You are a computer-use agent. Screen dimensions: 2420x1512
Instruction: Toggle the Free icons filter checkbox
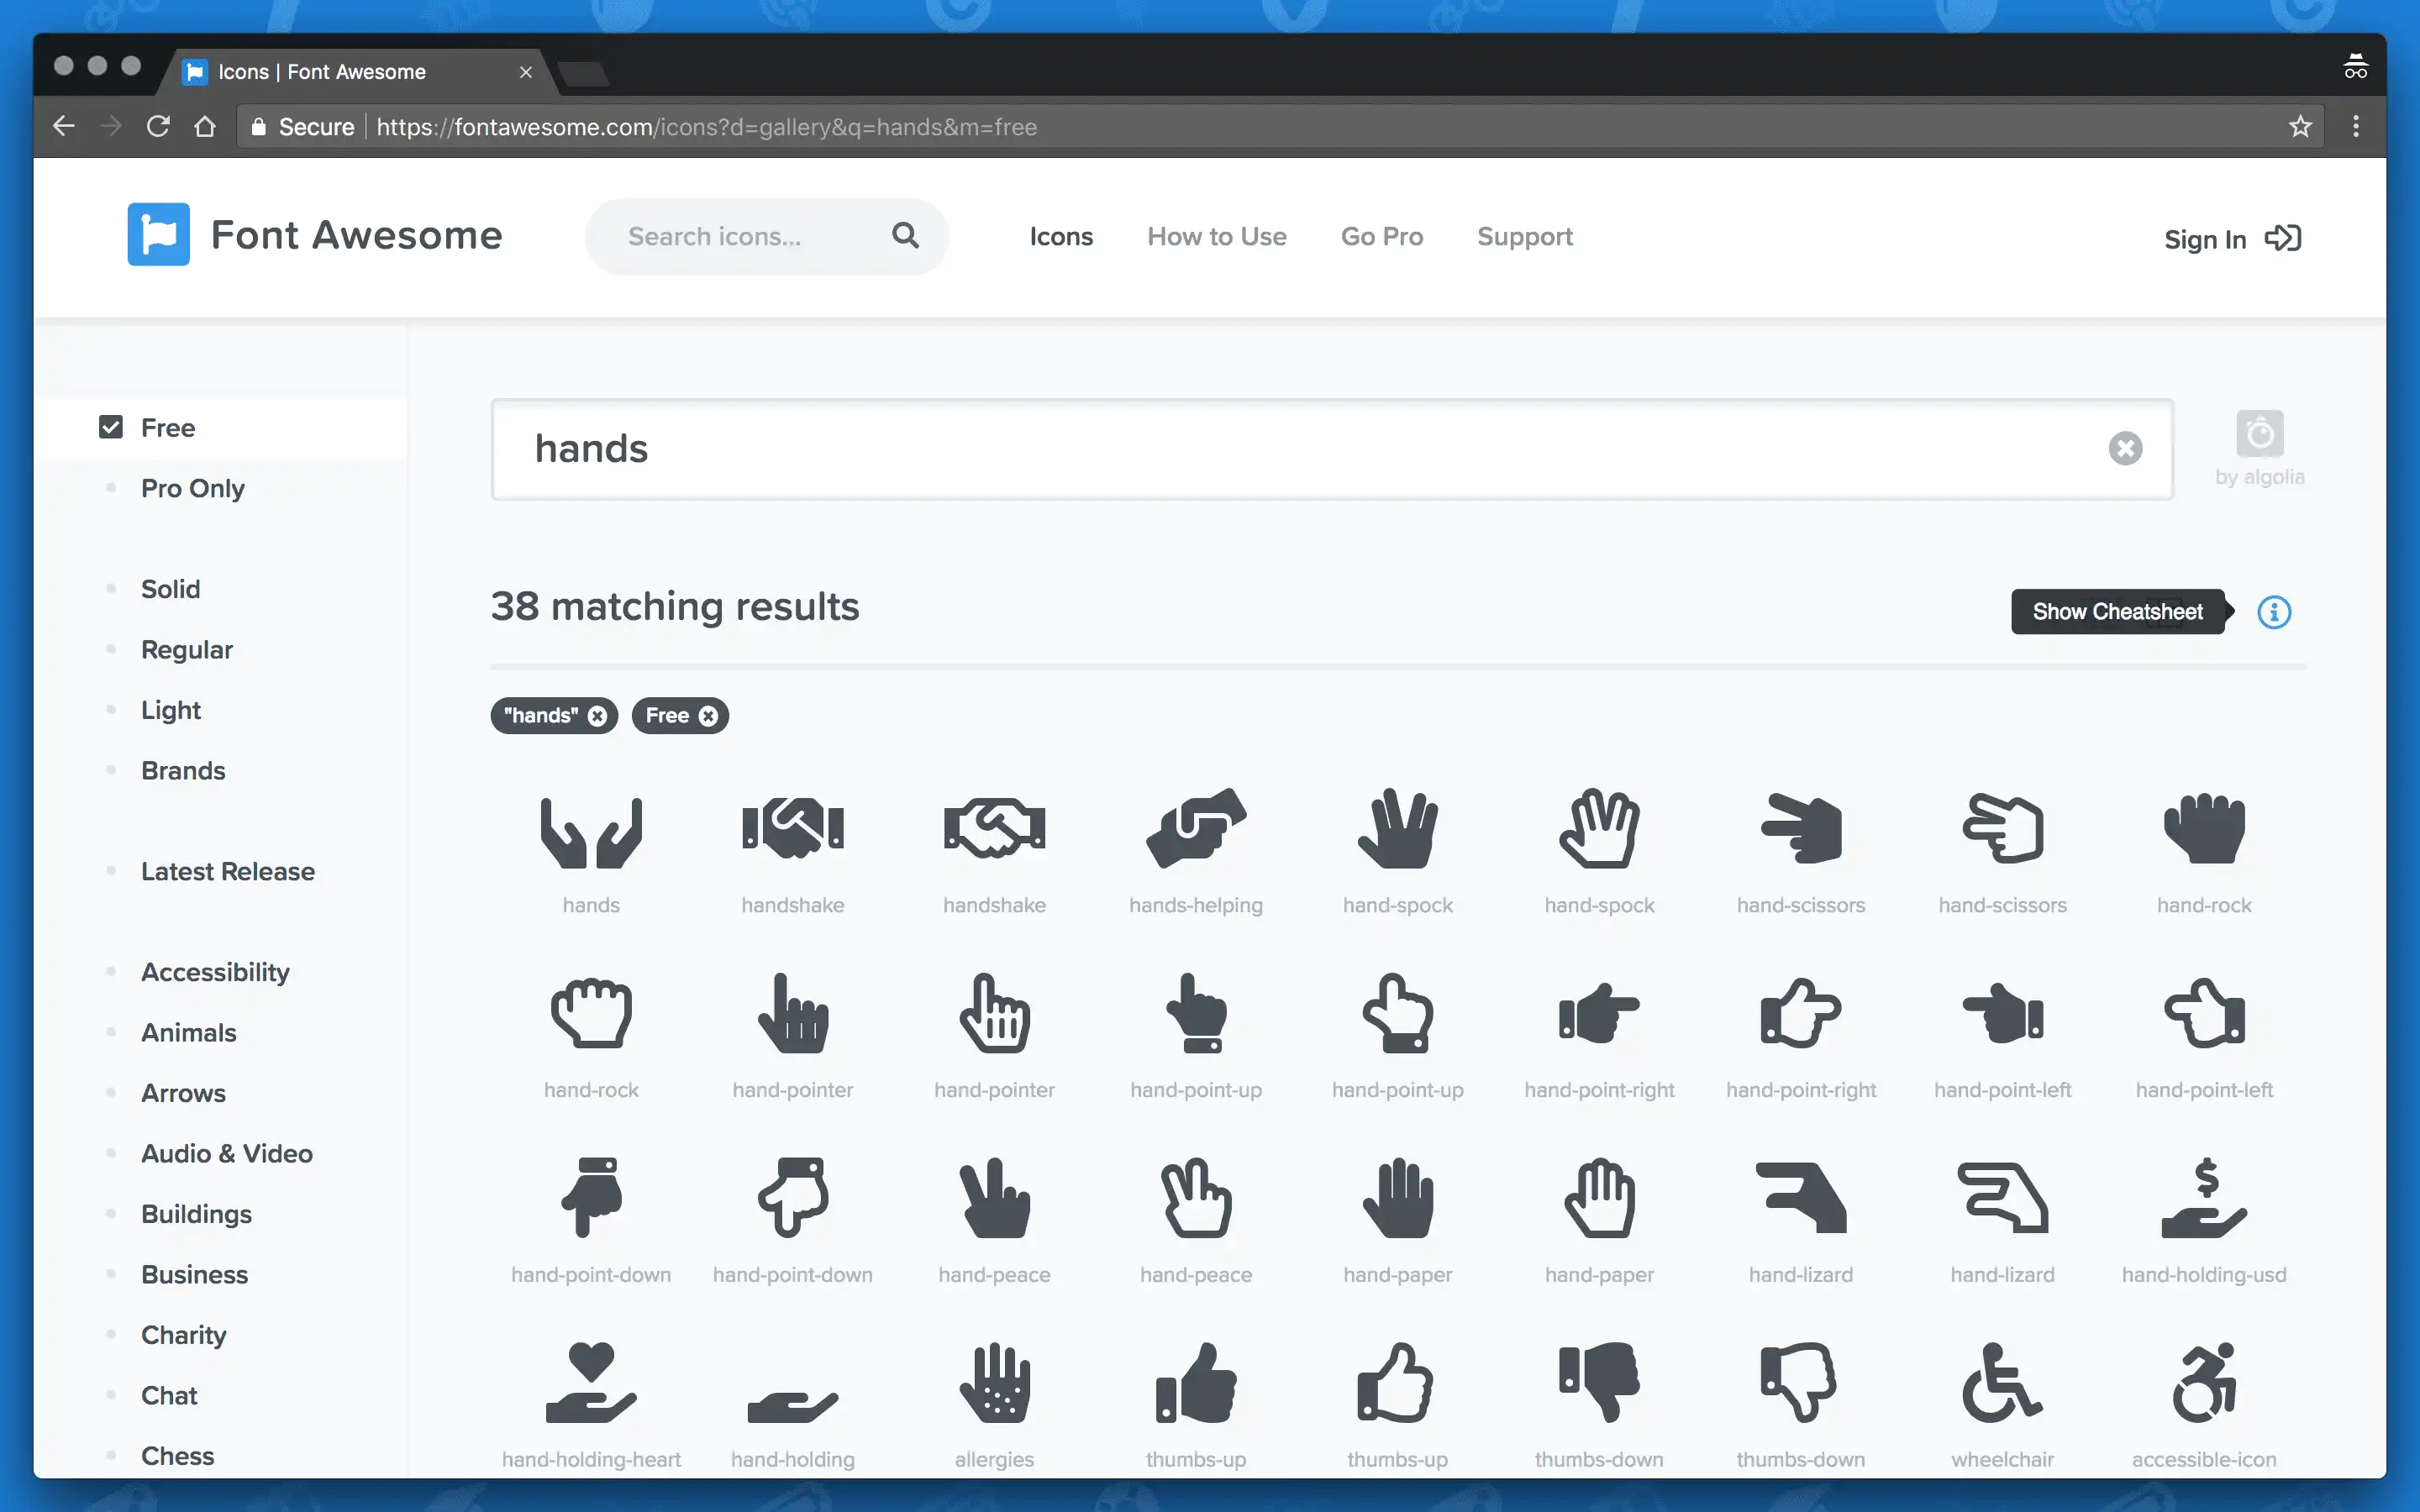112,427
